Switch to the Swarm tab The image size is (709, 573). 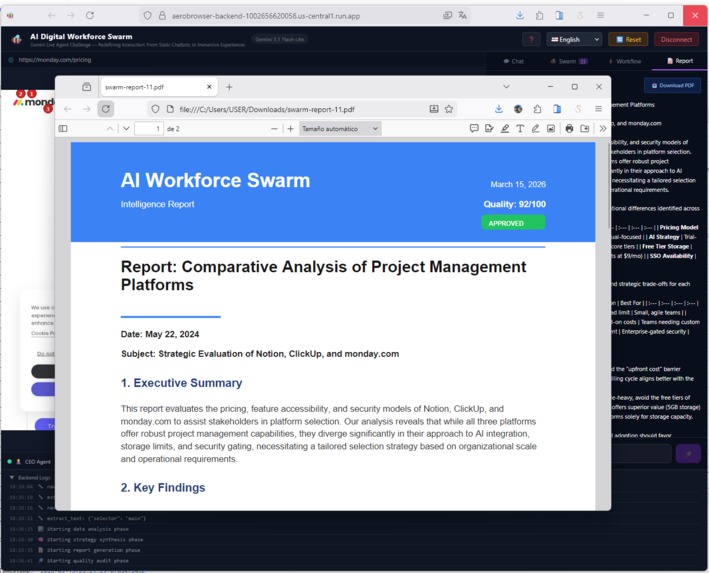pyautogui.click(x=569, y=61)
